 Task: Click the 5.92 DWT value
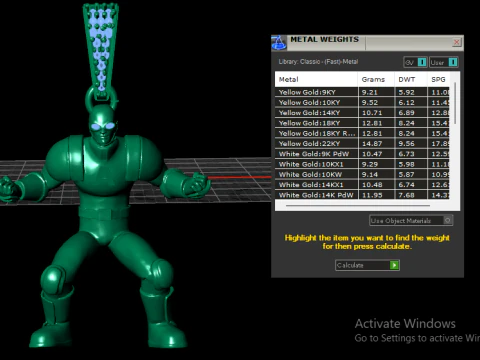point(406,92)
